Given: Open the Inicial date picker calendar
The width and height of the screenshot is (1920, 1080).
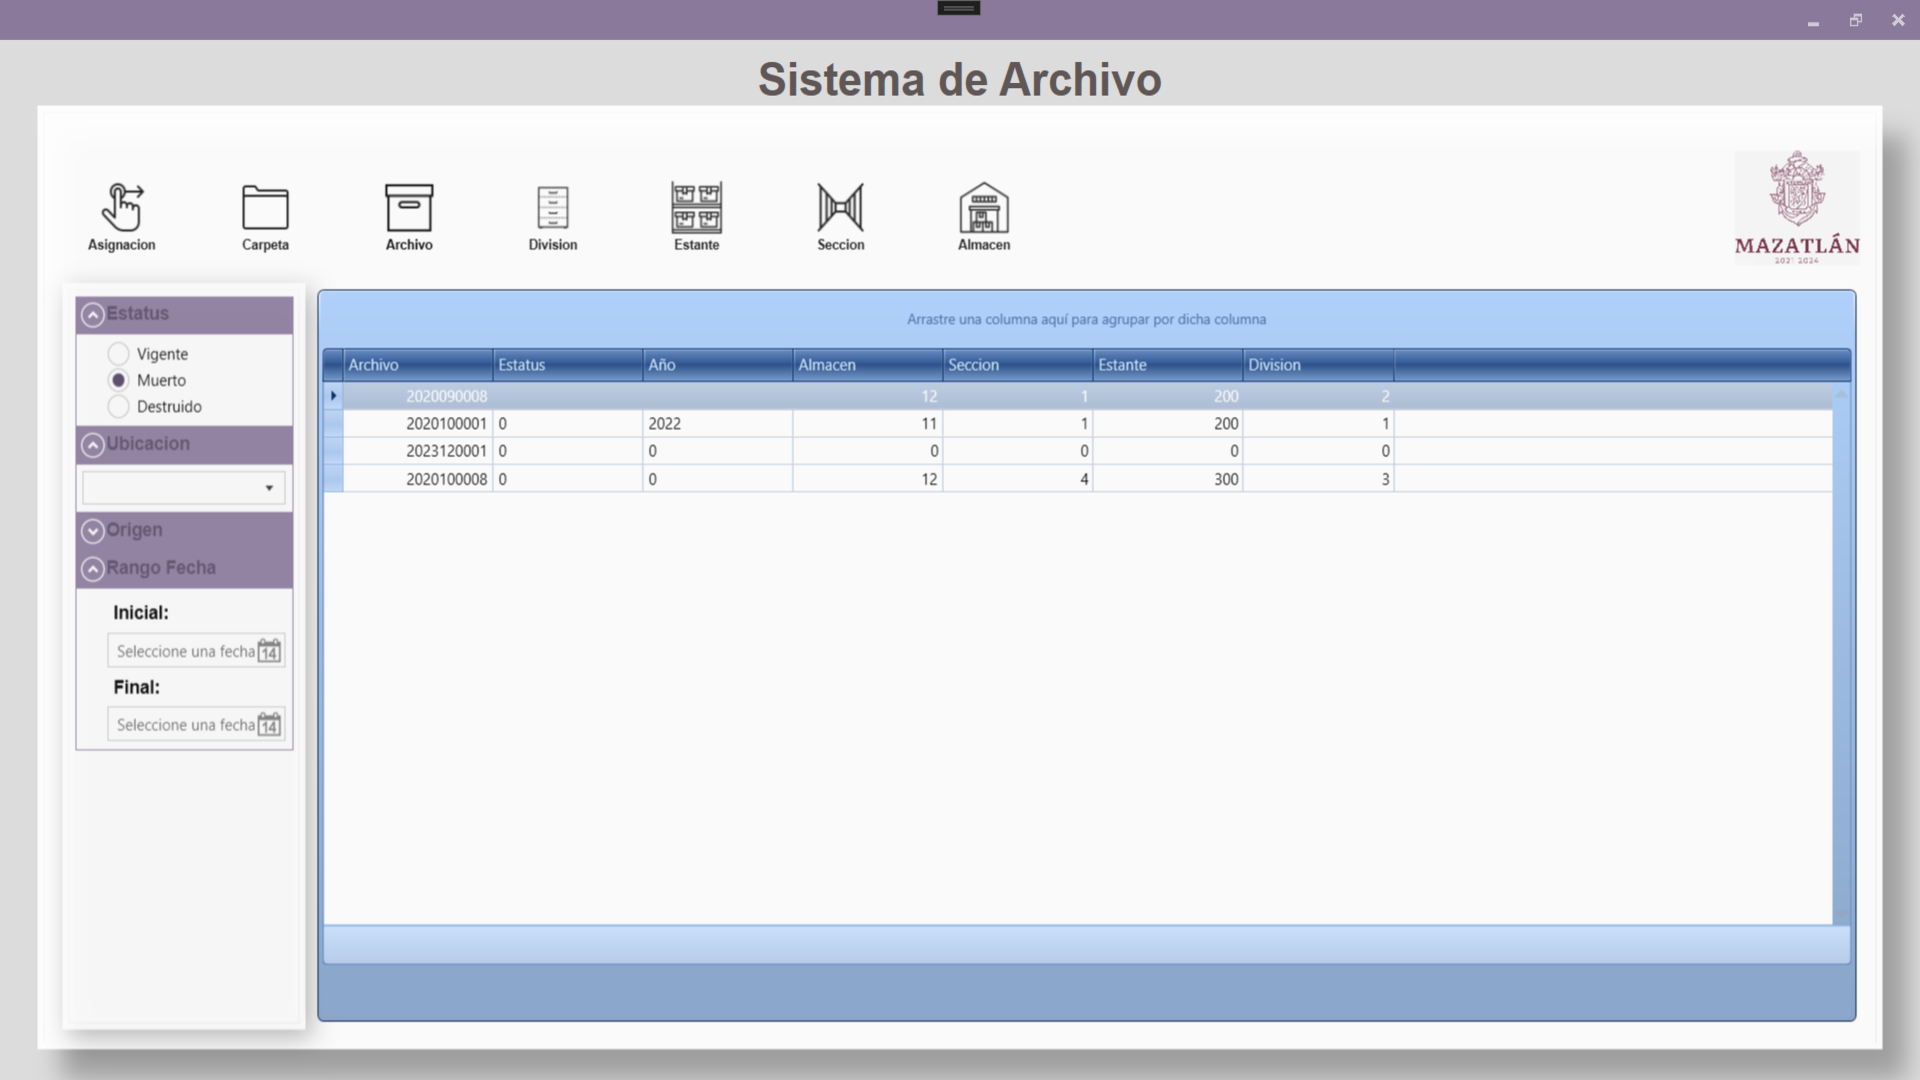Looking at the screenshot, I should click(x=268, y=651).
